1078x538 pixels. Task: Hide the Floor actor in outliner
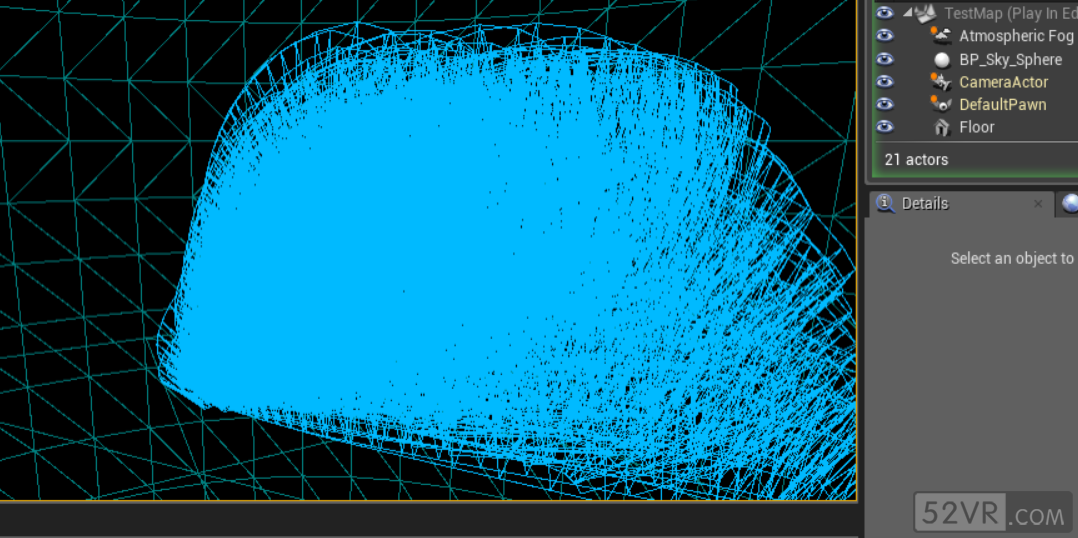pos(884,127)
